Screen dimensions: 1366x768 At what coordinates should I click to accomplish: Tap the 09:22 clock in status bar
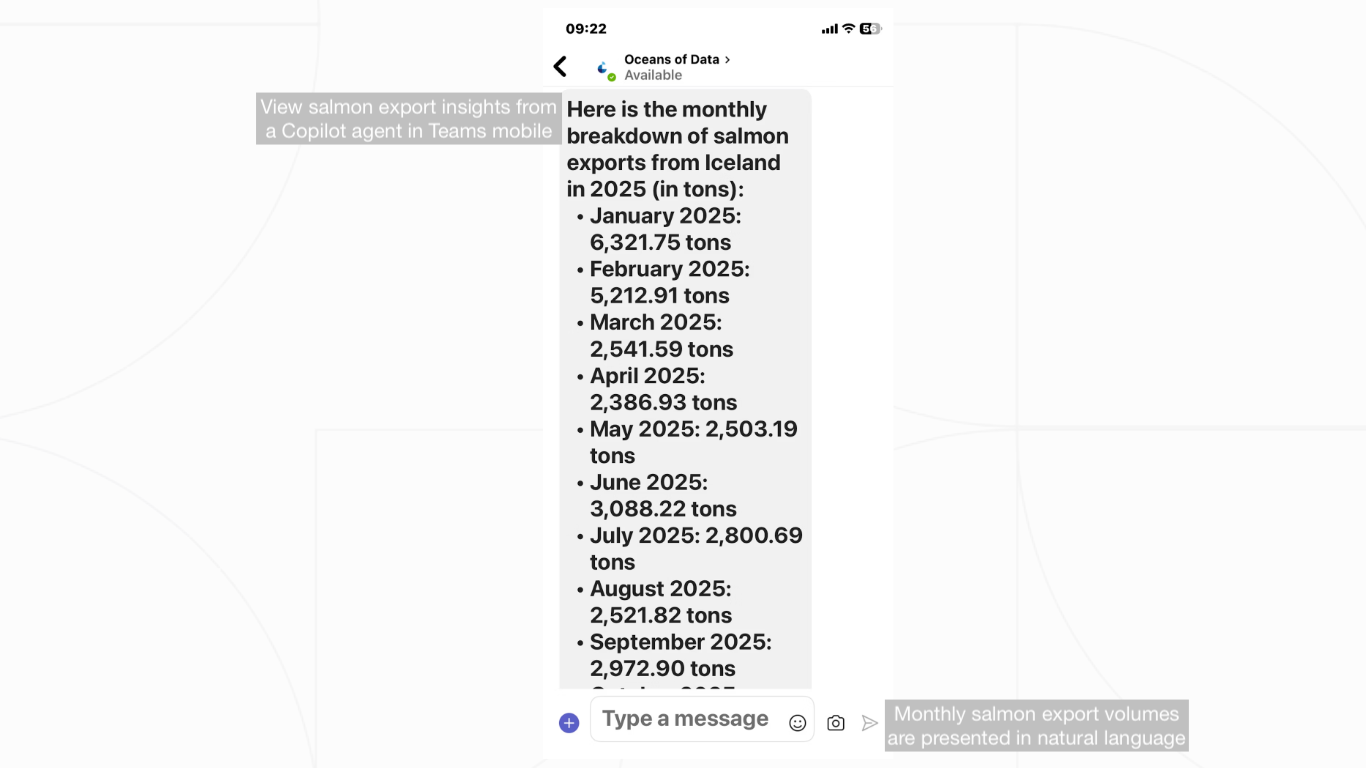click(586, 29)
